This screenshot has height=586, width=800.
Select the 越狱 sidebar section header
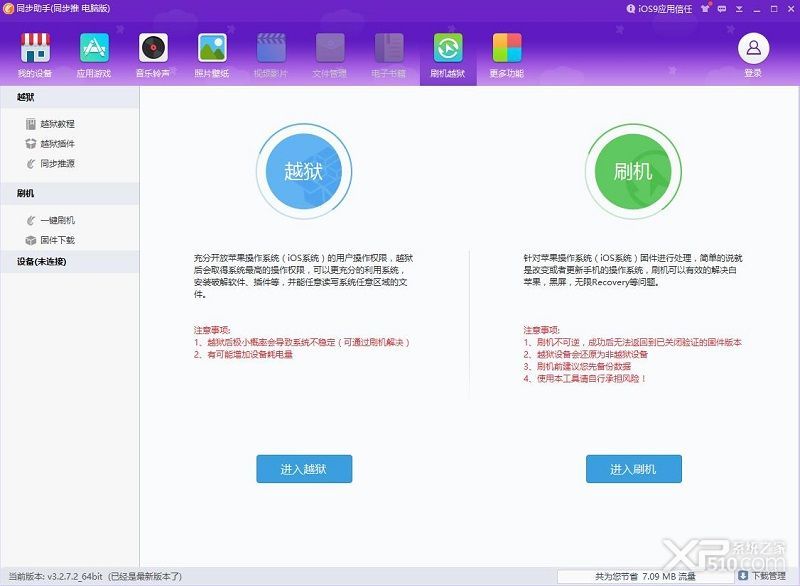click(x=69, y=97)
